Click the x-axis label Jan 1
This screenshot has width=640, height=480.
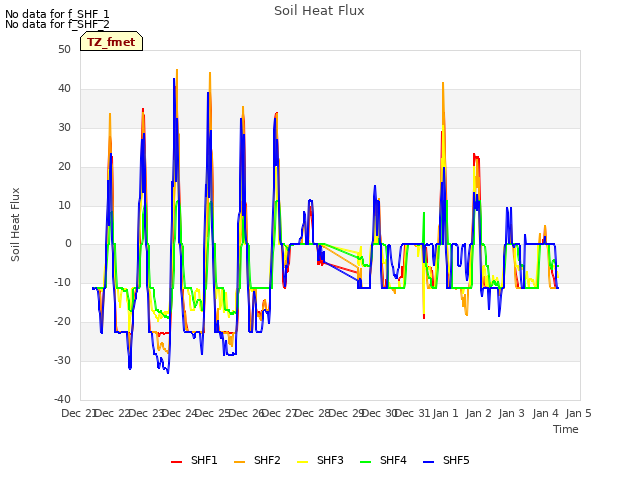coord(445,413)
